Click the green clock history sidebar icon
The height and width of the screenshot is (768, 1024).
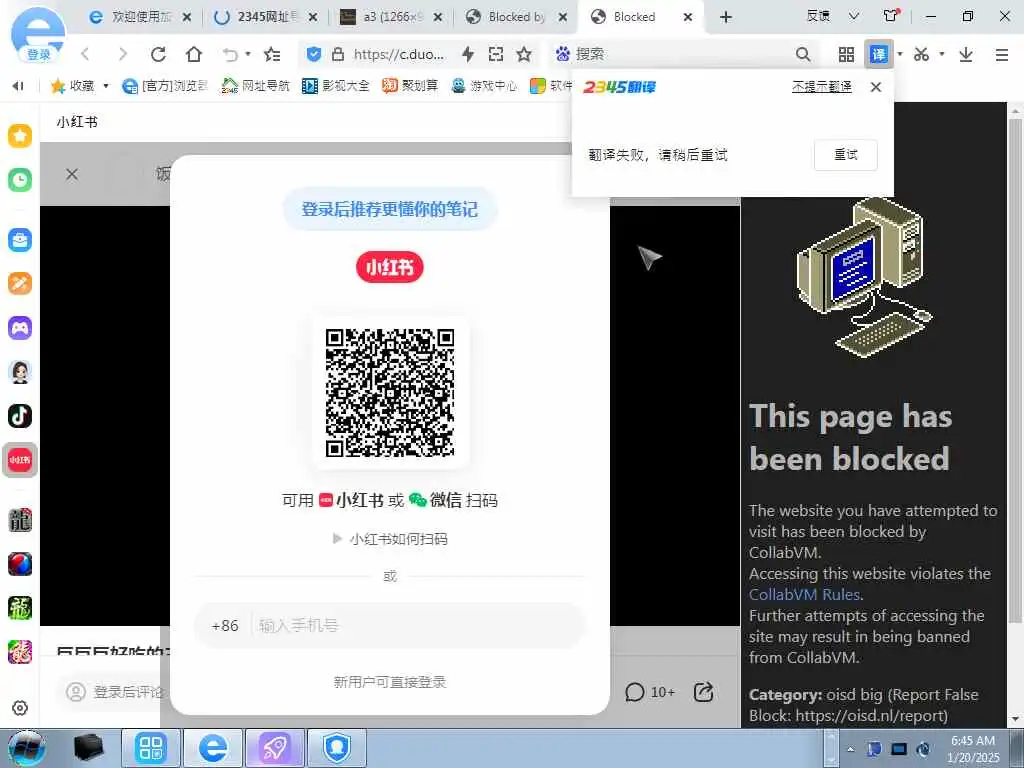click(20, 180)
